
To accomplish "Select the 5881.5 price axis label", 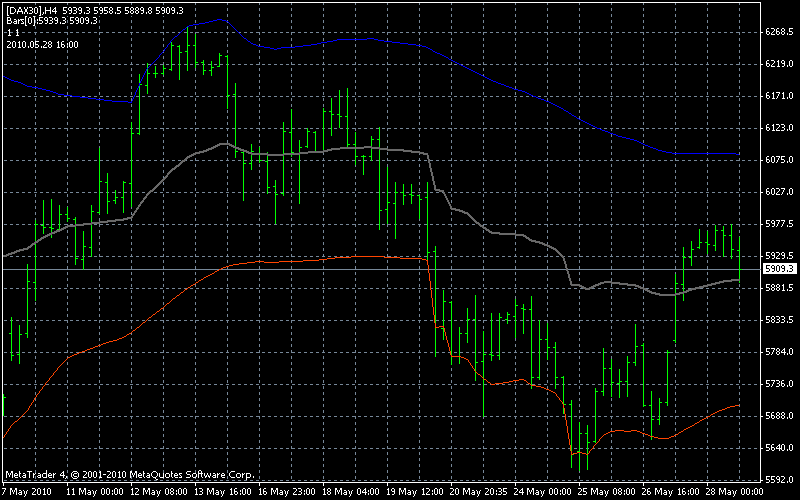I will click(x=780, y=288).
